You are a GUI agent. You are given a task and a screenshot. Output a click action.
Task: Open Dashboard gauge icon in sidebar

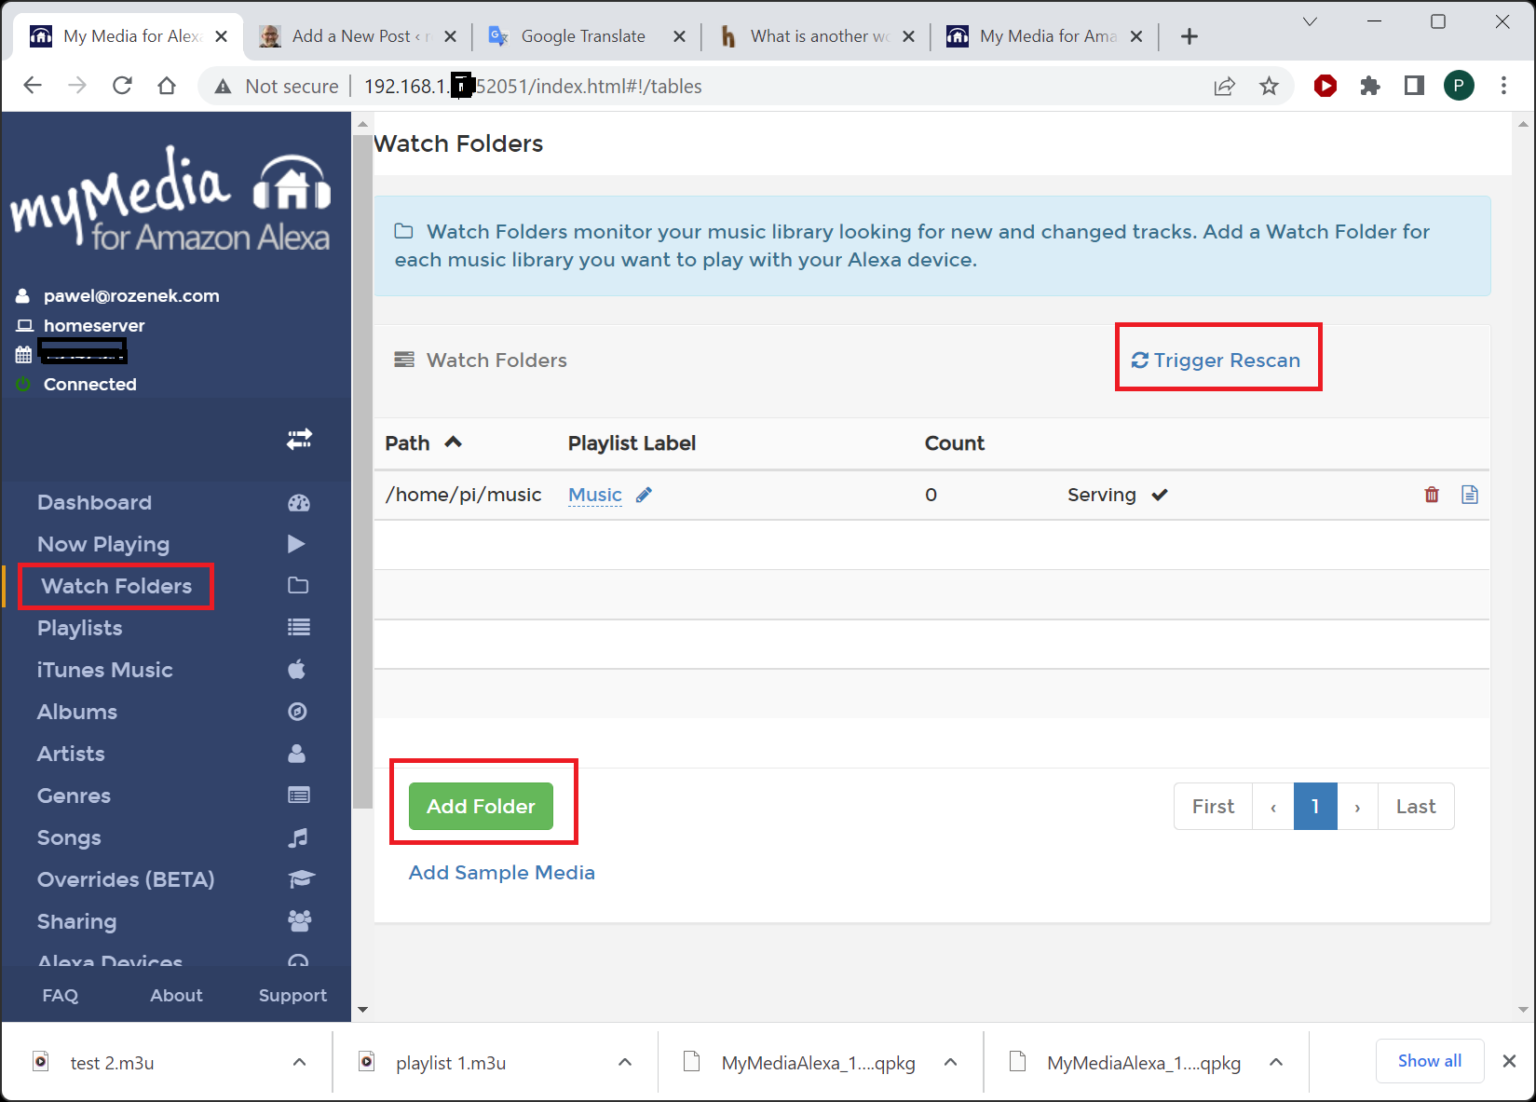[x=299, y=503]
